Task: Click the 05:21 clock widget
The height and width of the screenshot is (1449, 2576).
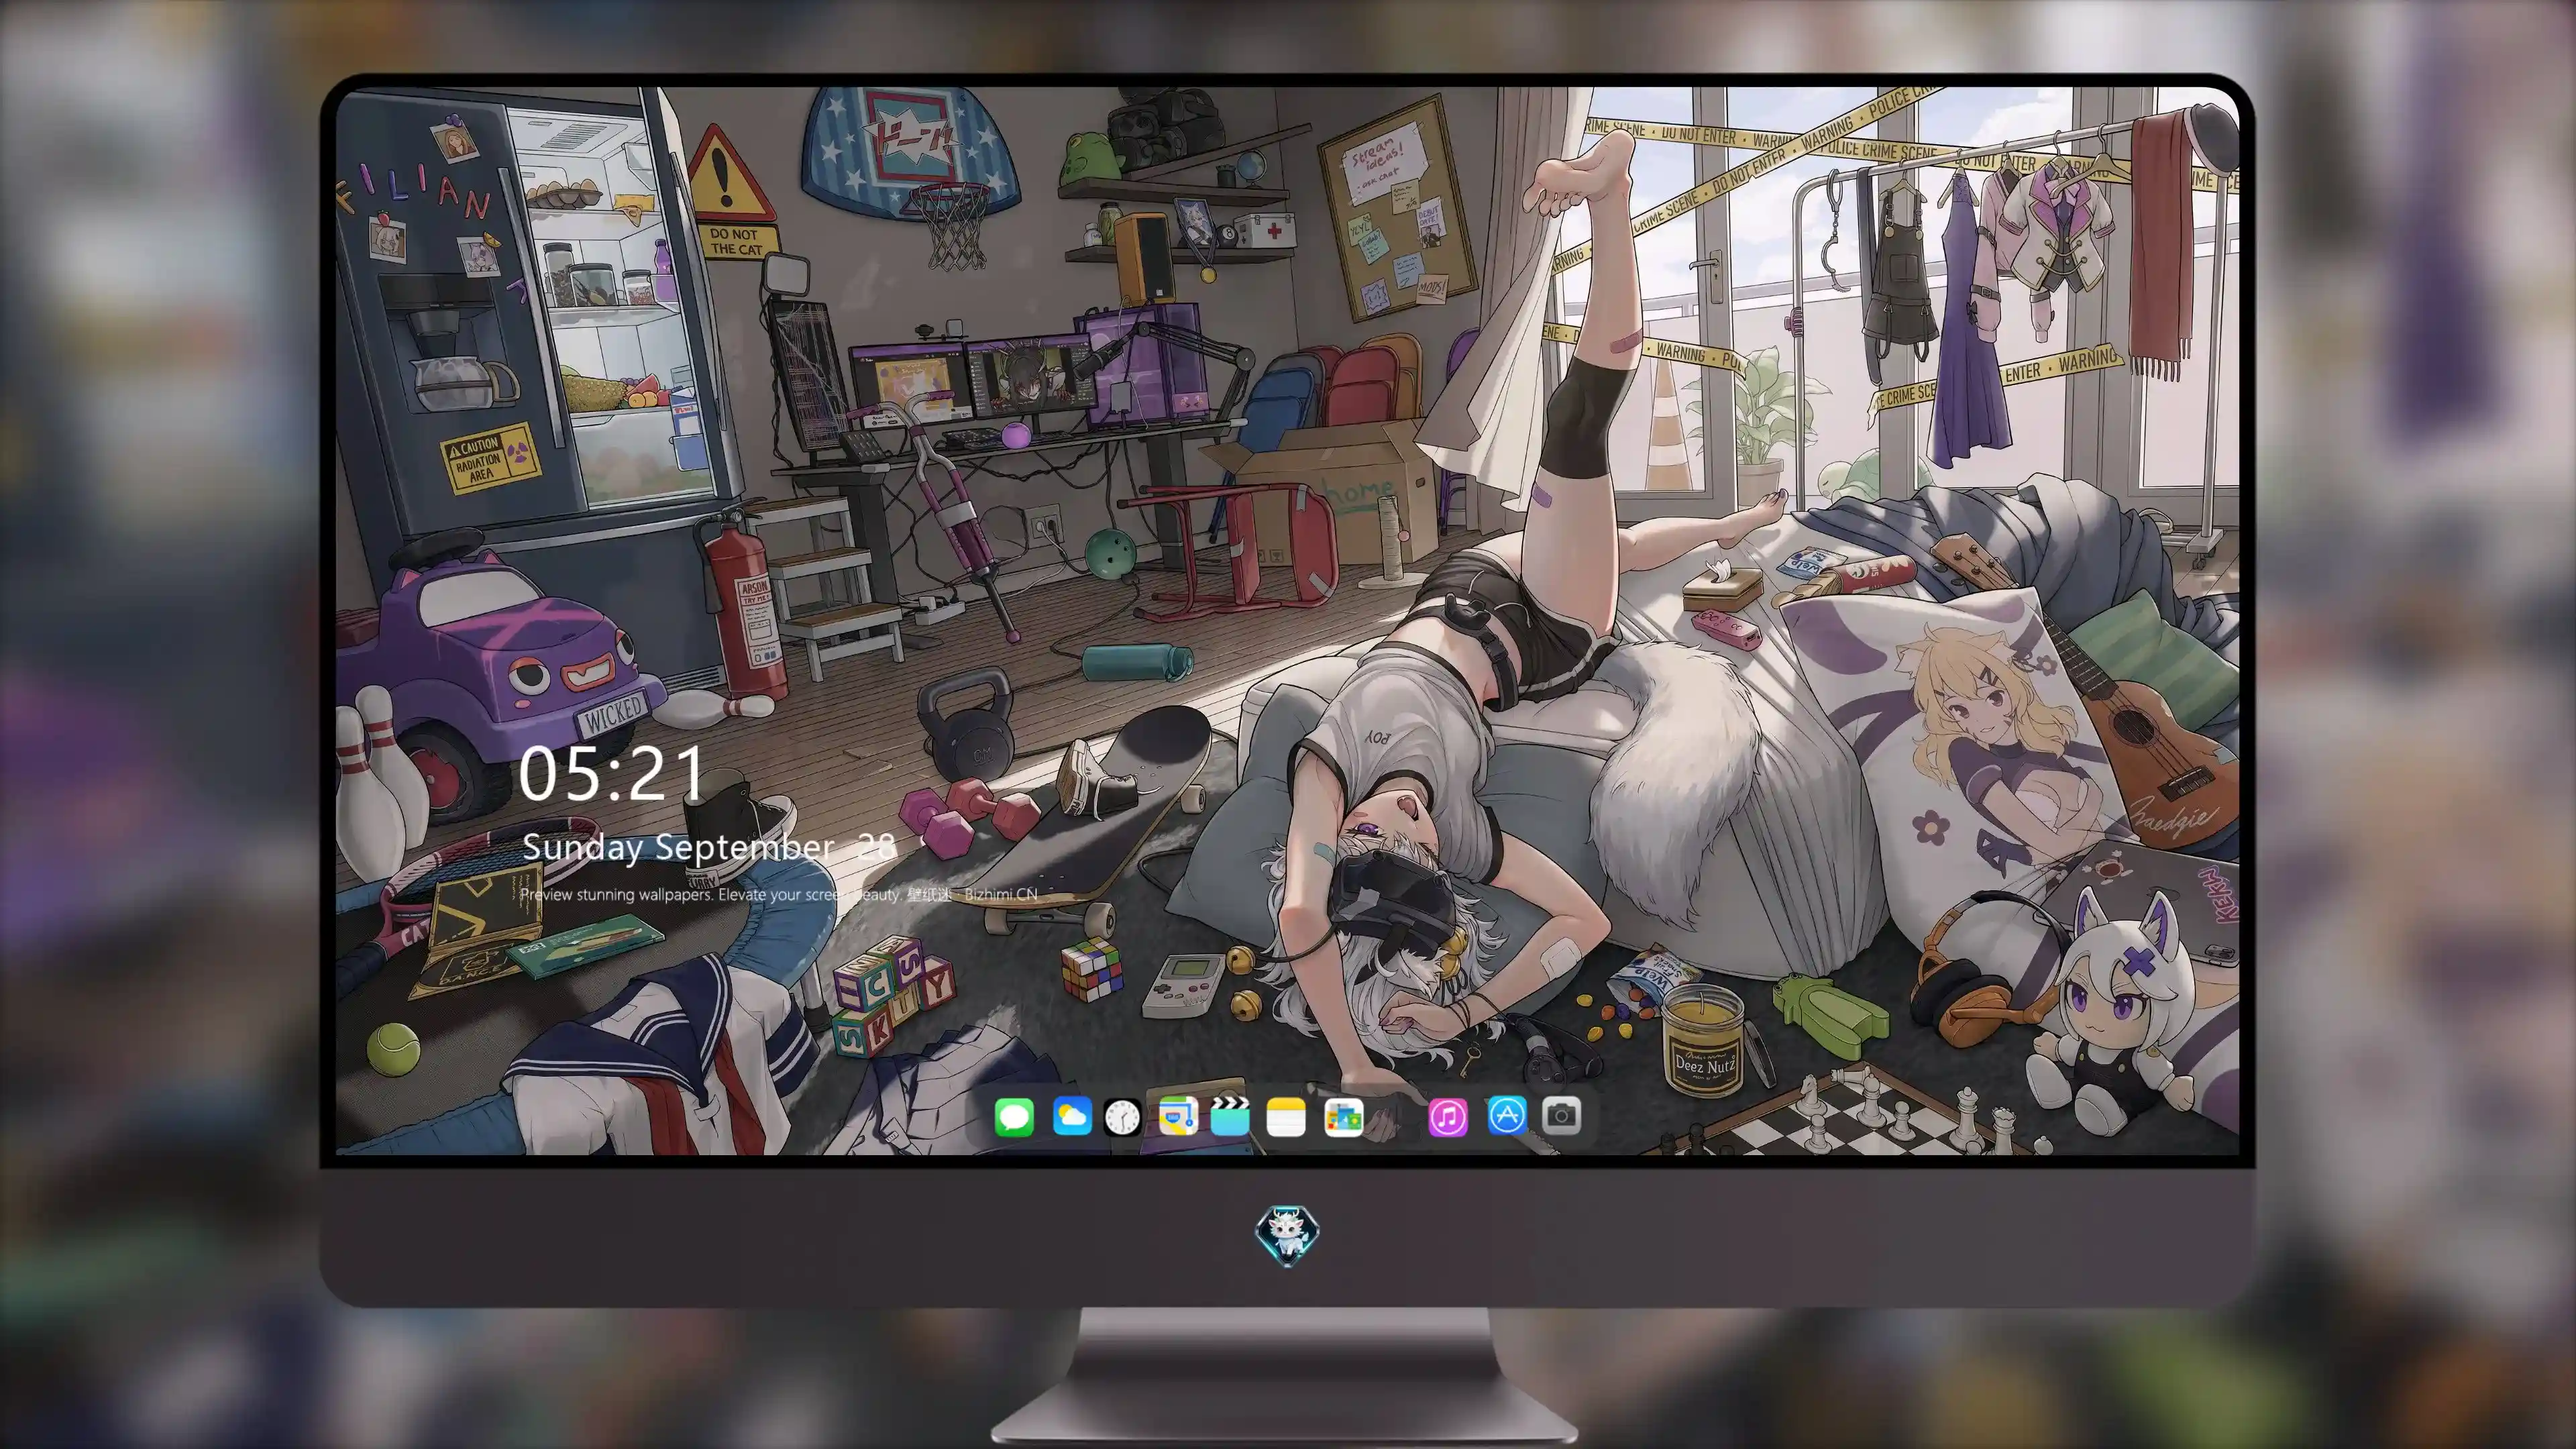Action: [612, 774]
